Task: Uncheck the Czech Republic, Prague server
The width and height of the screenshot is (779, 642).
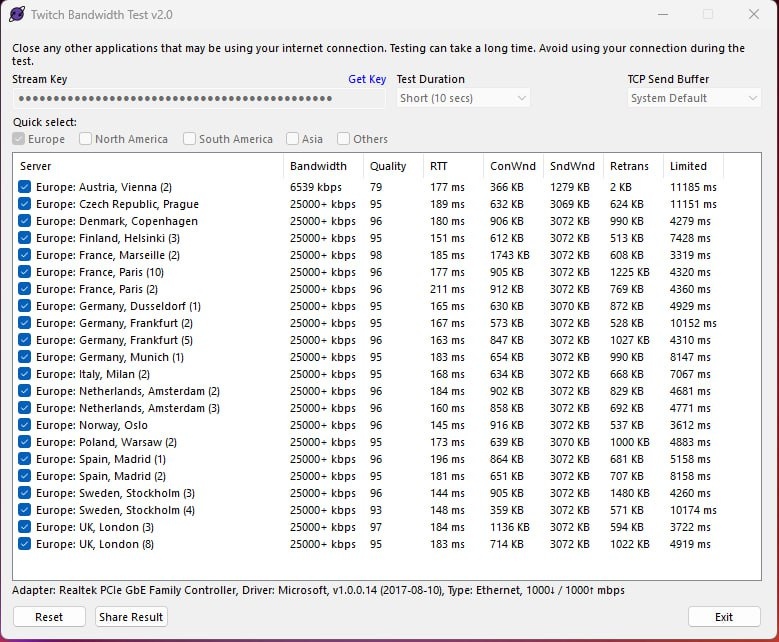Action: (x=24, y=204)
